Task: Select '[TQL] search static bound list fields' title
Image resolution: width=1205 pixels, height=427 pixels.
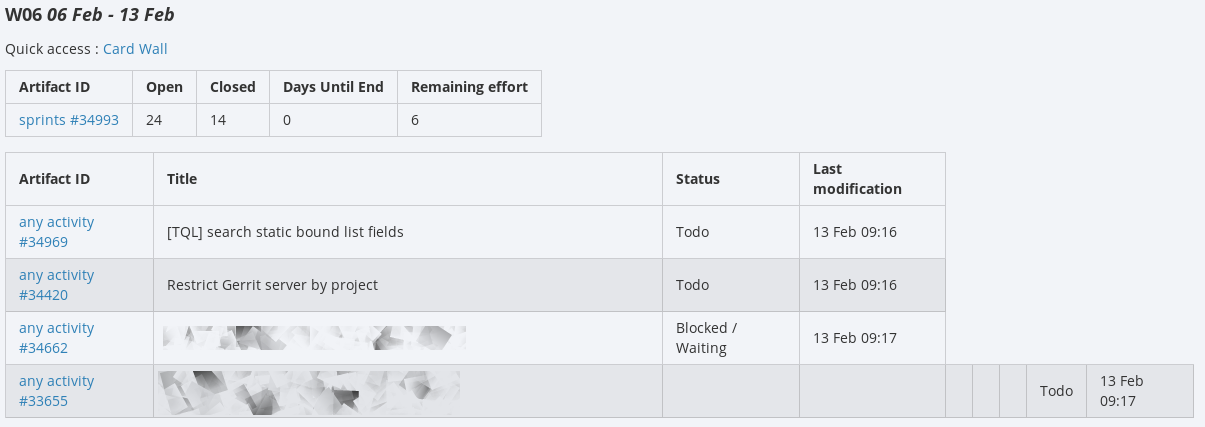Action: click(x=285, y=232)
